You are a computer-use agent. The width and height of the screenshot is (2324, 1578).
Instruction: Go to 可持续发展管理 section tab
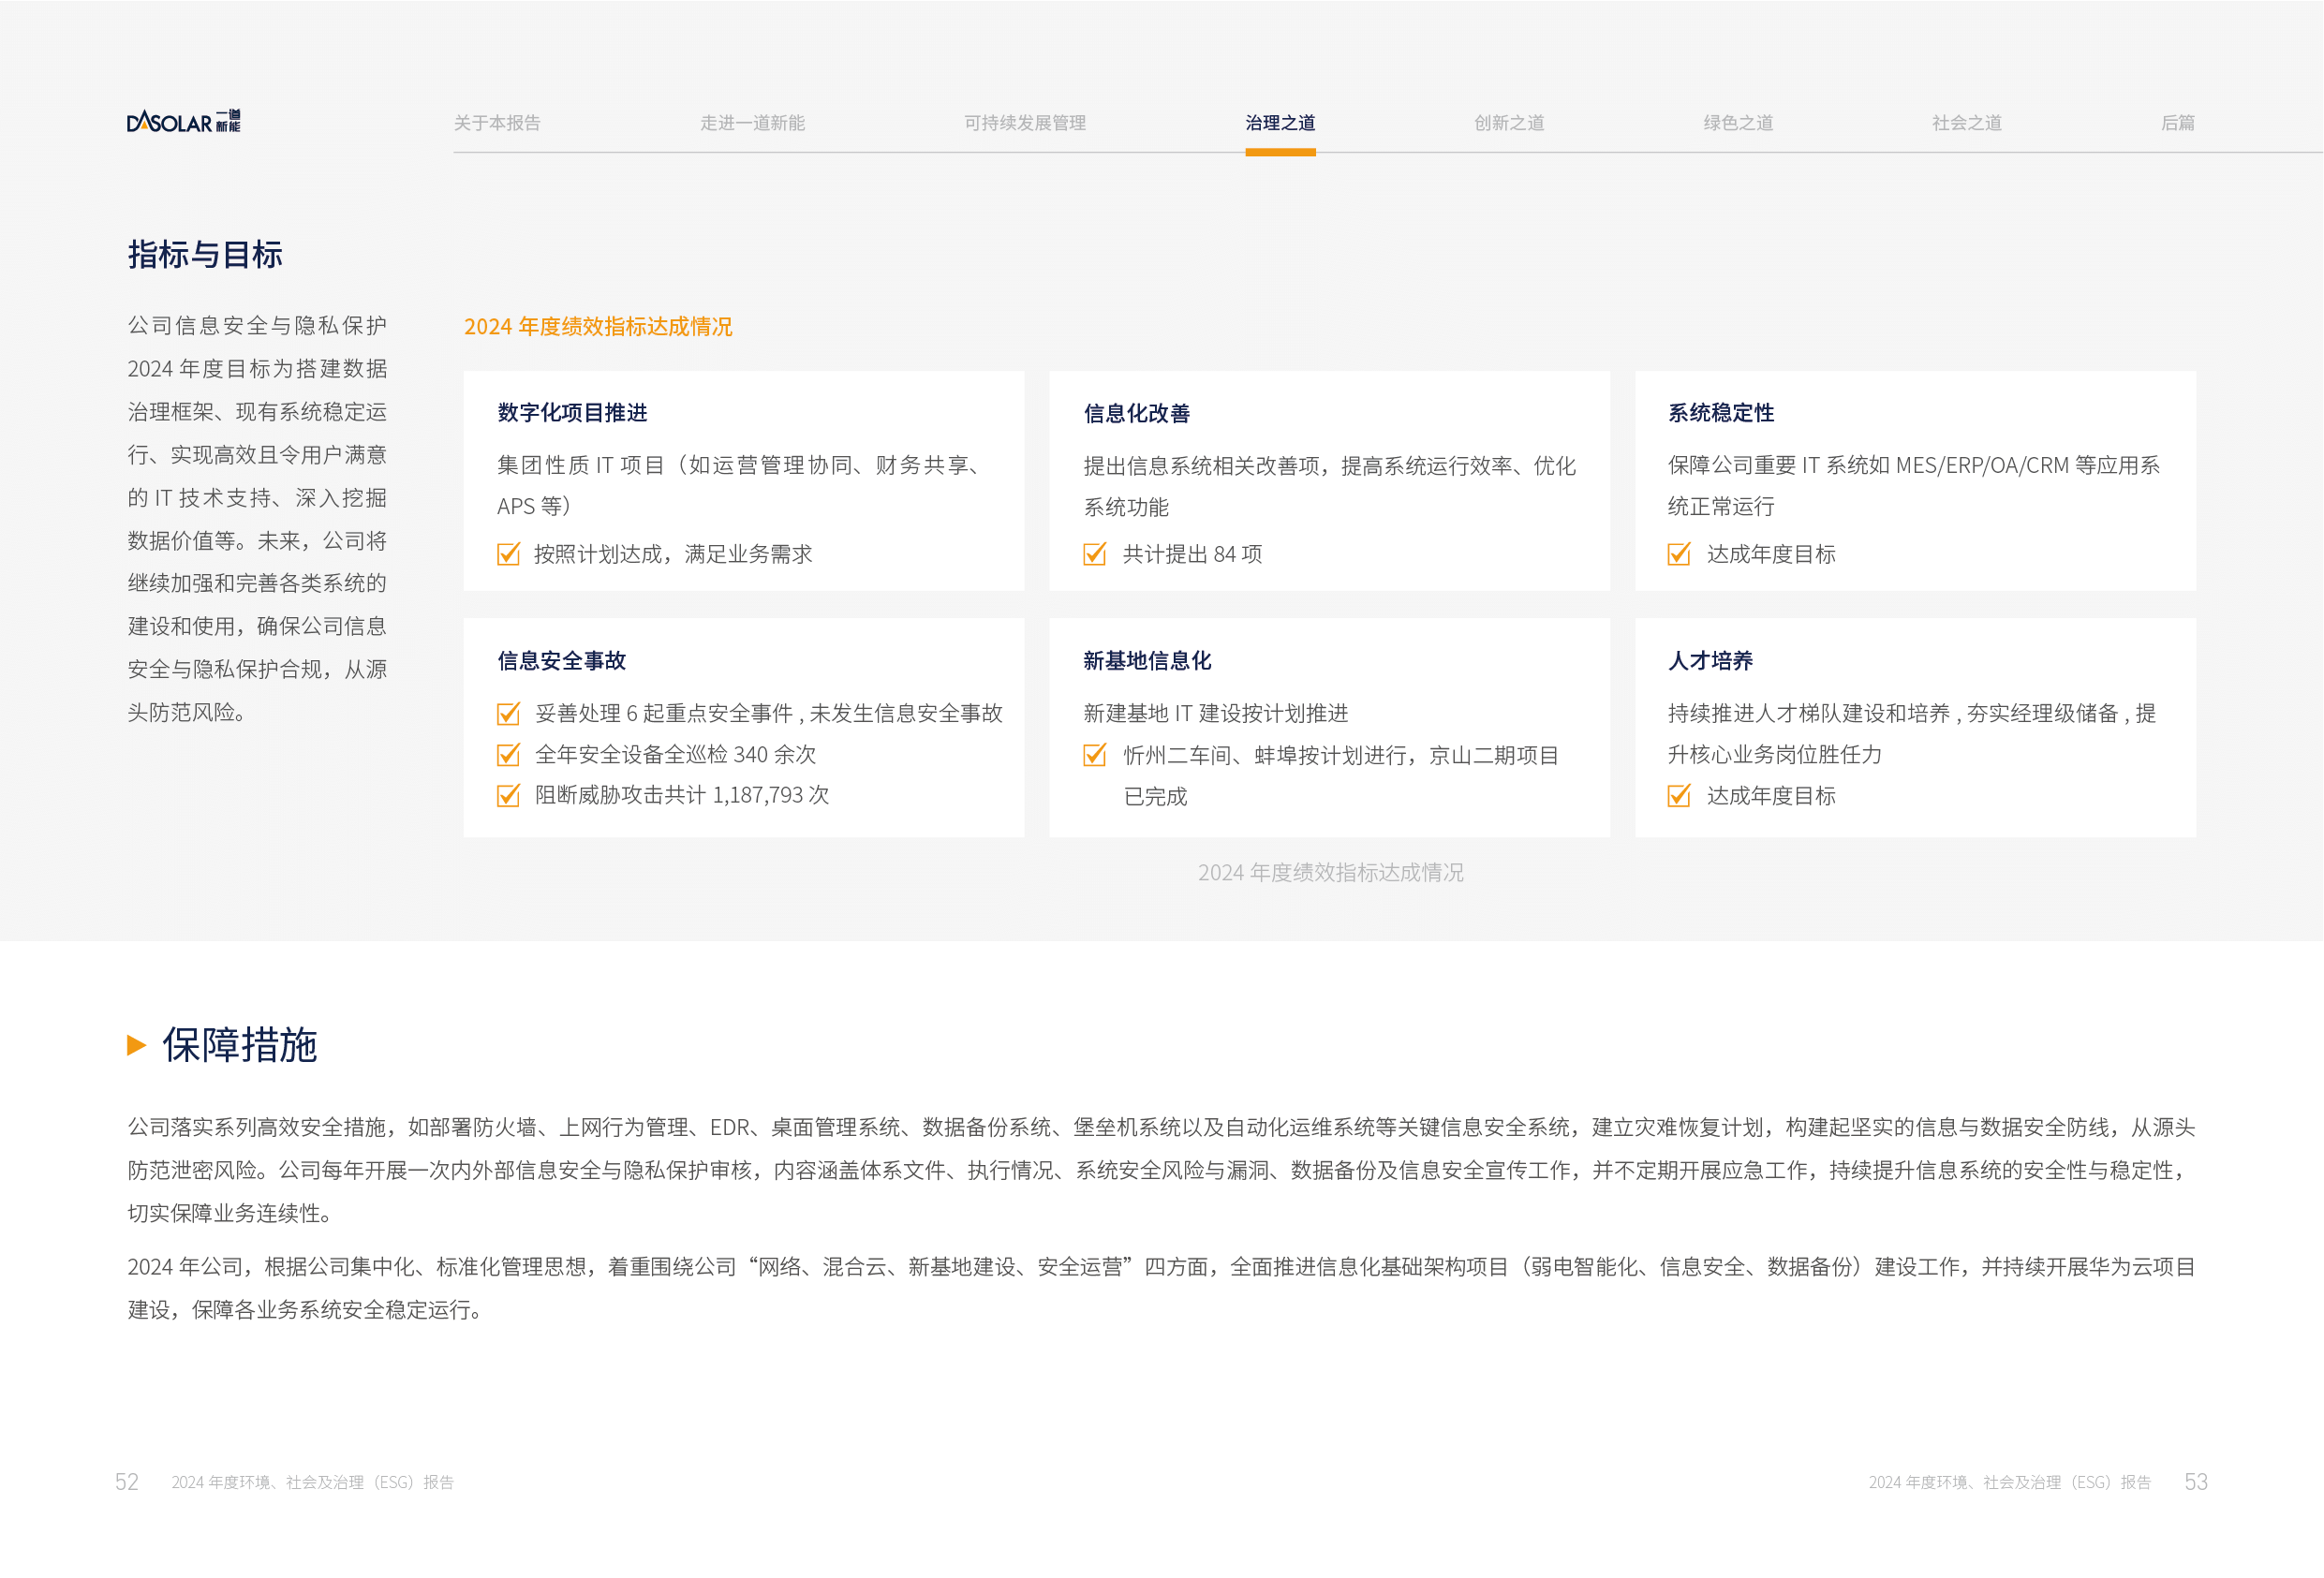[x=1024, y=123]
